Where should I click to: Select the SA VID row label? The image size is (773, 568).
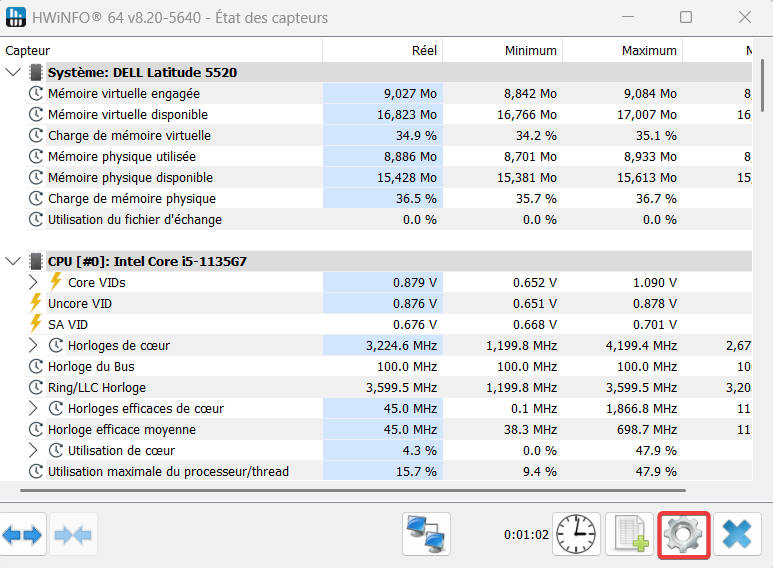pos(68,324)
